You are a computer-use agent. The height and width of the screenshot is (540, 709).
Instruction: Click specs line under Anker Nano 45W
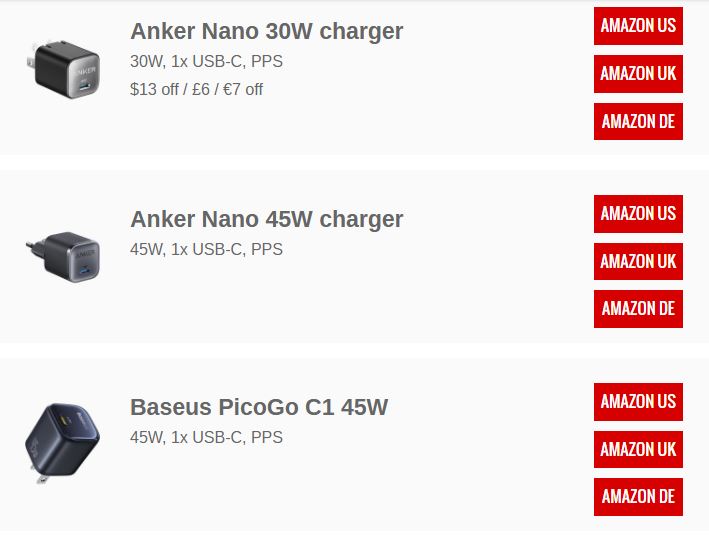click(206, 249)
